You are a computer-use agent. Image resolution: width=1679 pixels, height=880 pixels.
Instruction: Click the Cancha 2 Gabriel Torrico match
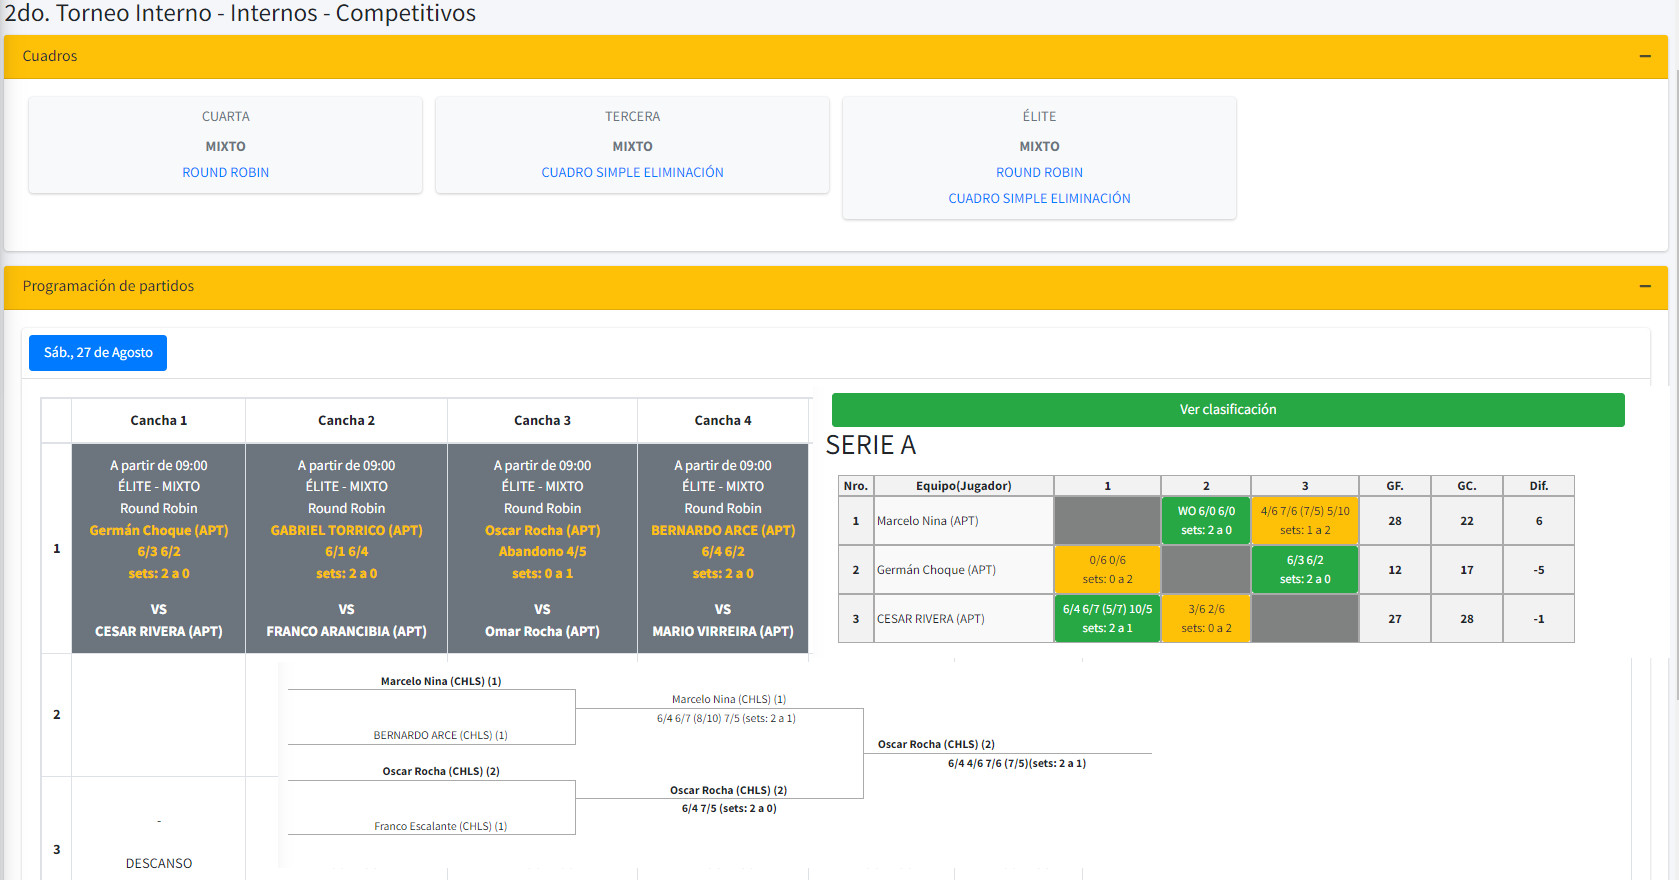pyautogui.click(x=346, y=548)
